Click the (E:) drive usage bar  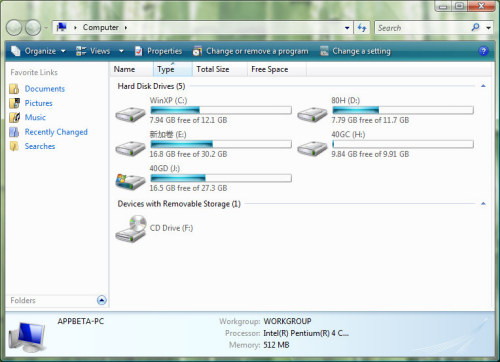221,144
